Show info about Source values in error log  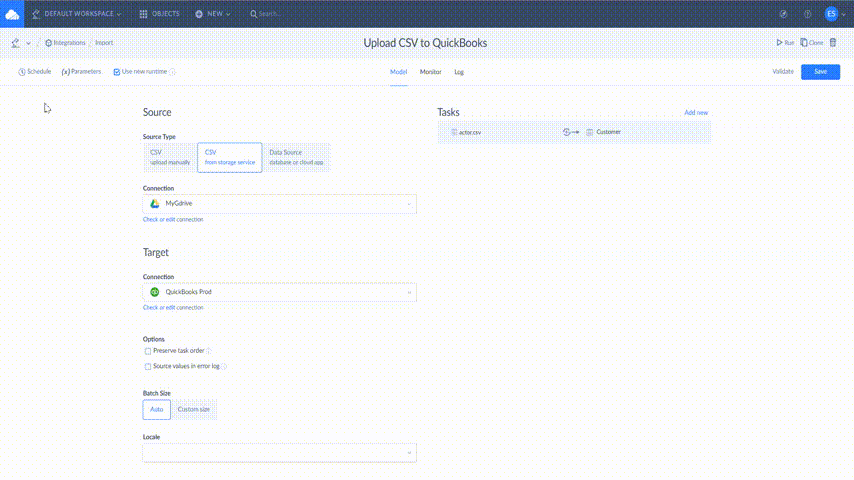(x=224, y=366)
